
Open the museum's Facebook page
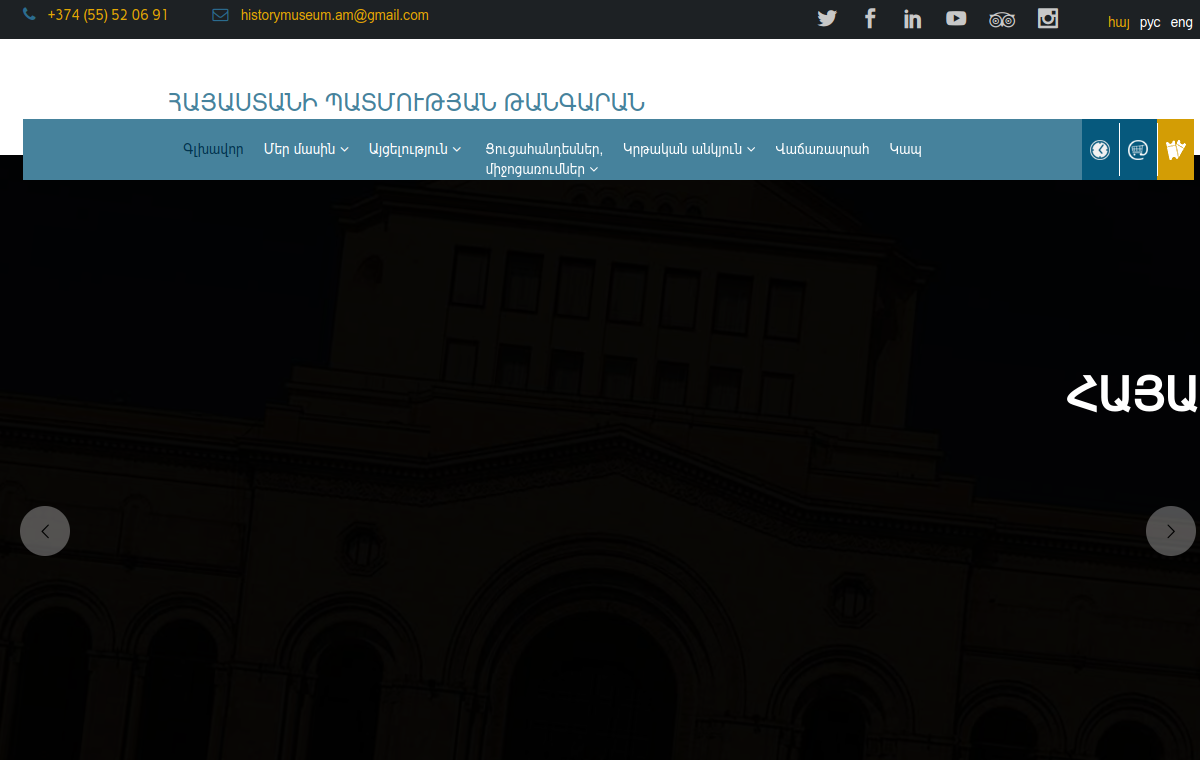point(870,18)
